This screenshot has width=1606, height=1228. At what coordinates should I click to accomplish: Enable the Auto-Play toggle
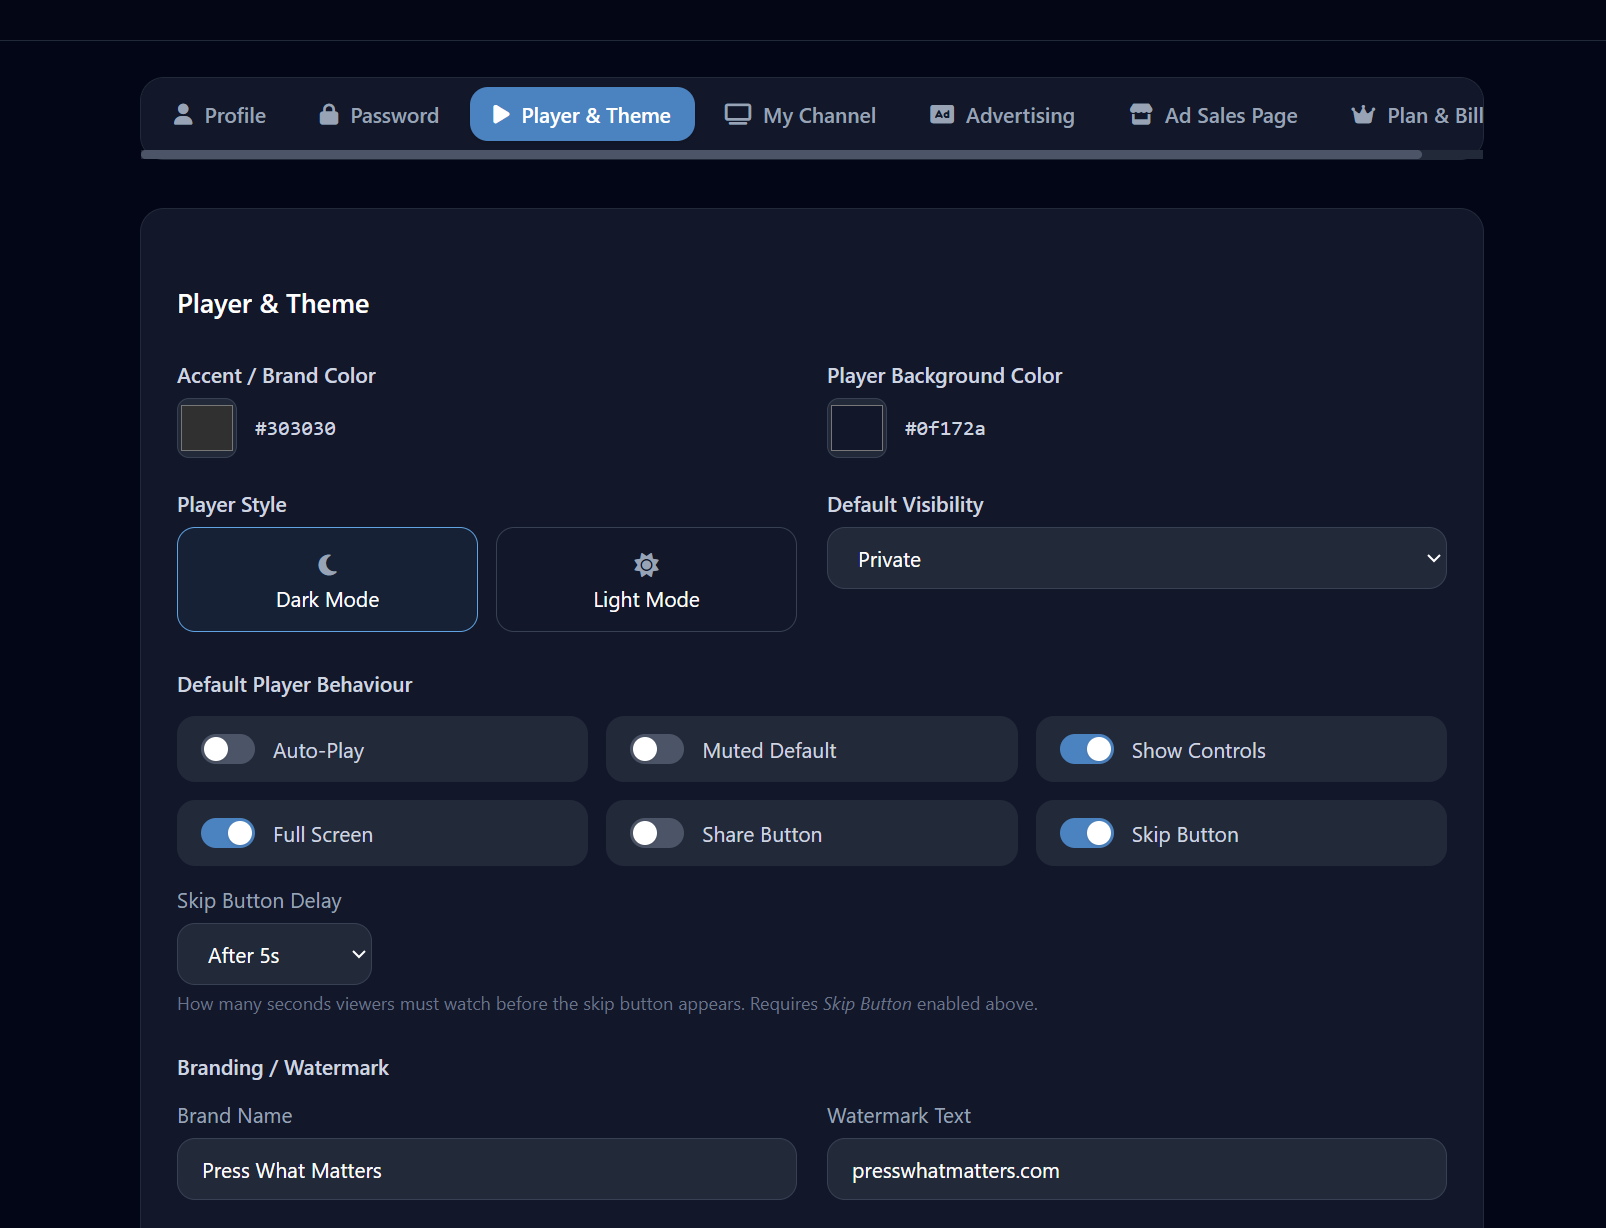tap(227, 749)
